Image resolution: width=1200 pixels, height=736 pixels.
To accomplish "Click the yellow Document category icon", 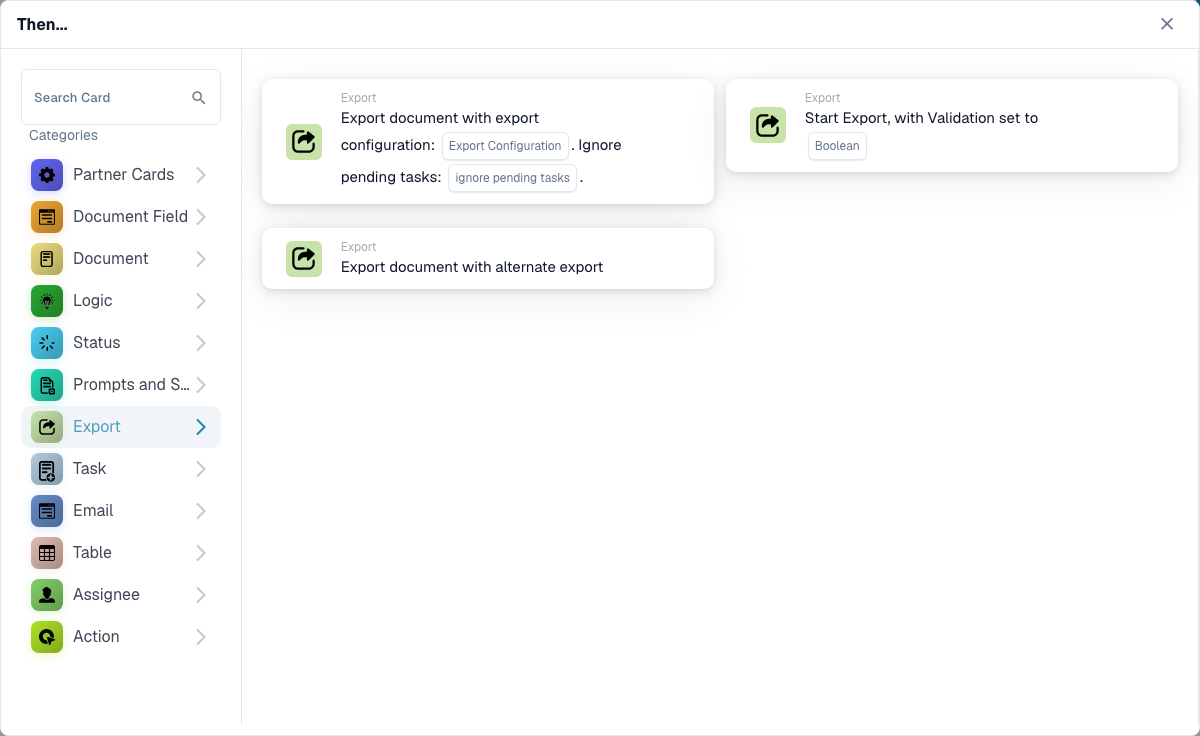I will (47, 259).
